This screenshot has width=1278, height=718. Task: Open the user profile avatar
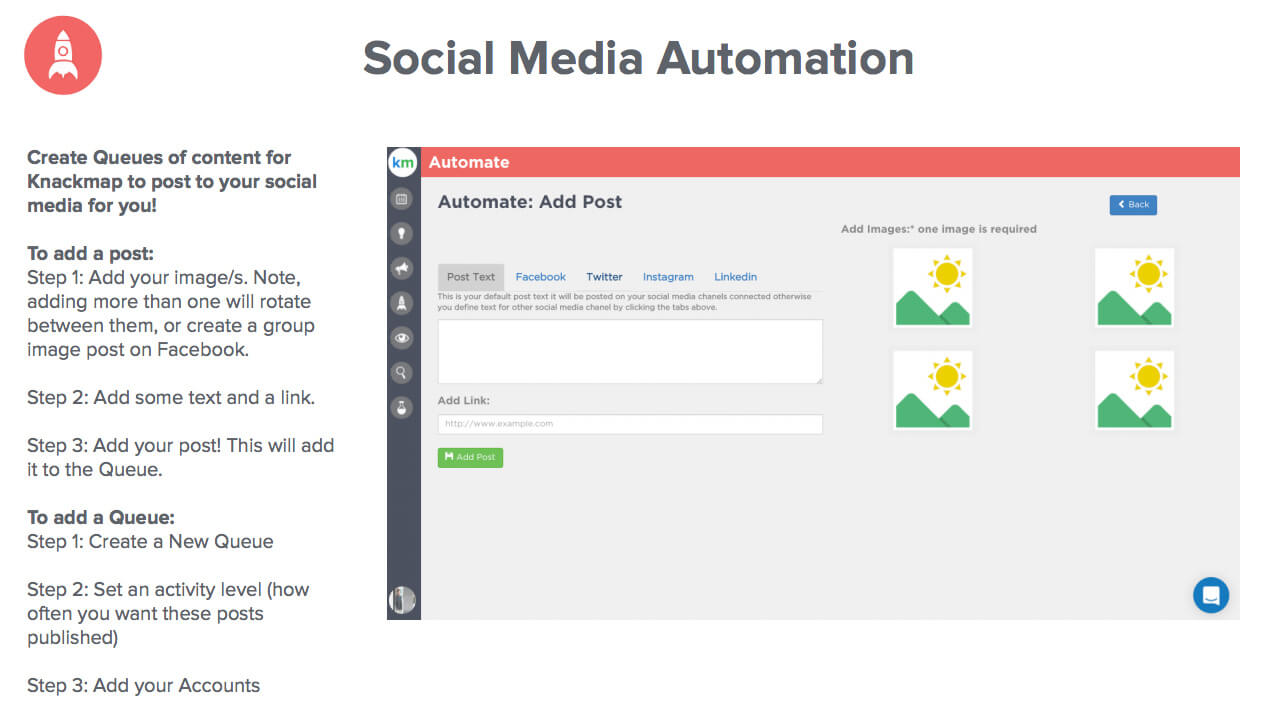pyautogui.click(x=402, y=600)
